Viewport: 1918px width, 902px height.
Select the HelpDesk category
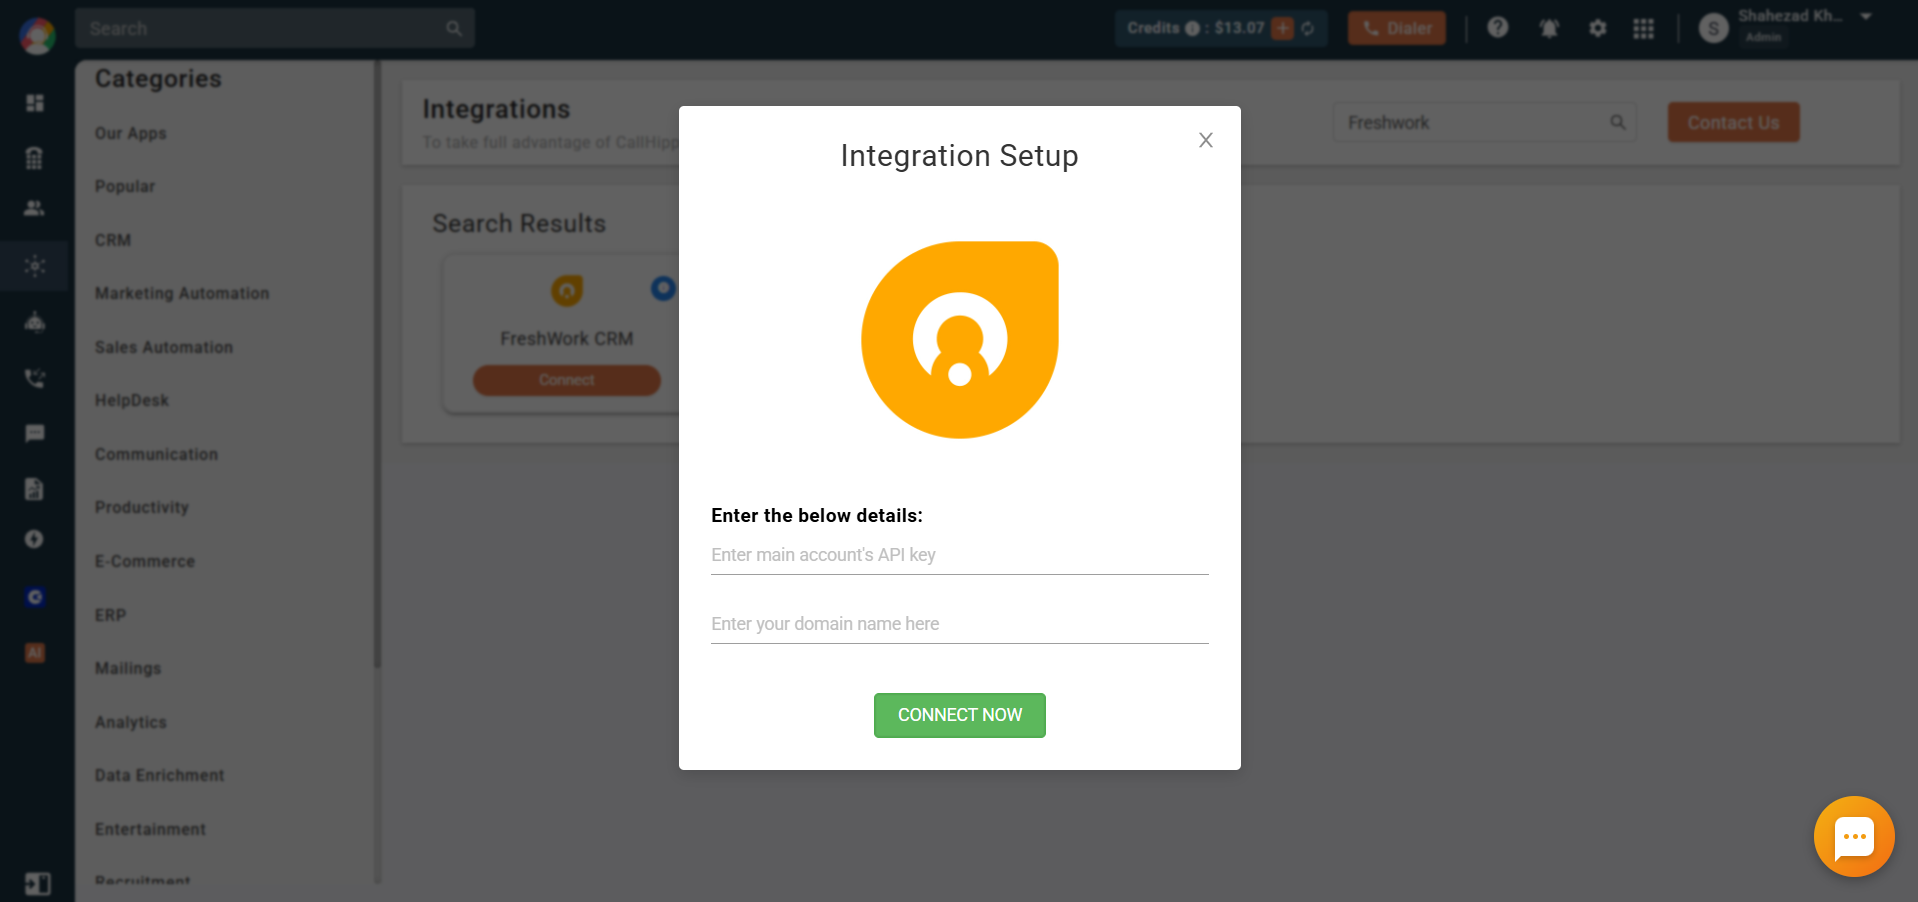coord(132,400)
